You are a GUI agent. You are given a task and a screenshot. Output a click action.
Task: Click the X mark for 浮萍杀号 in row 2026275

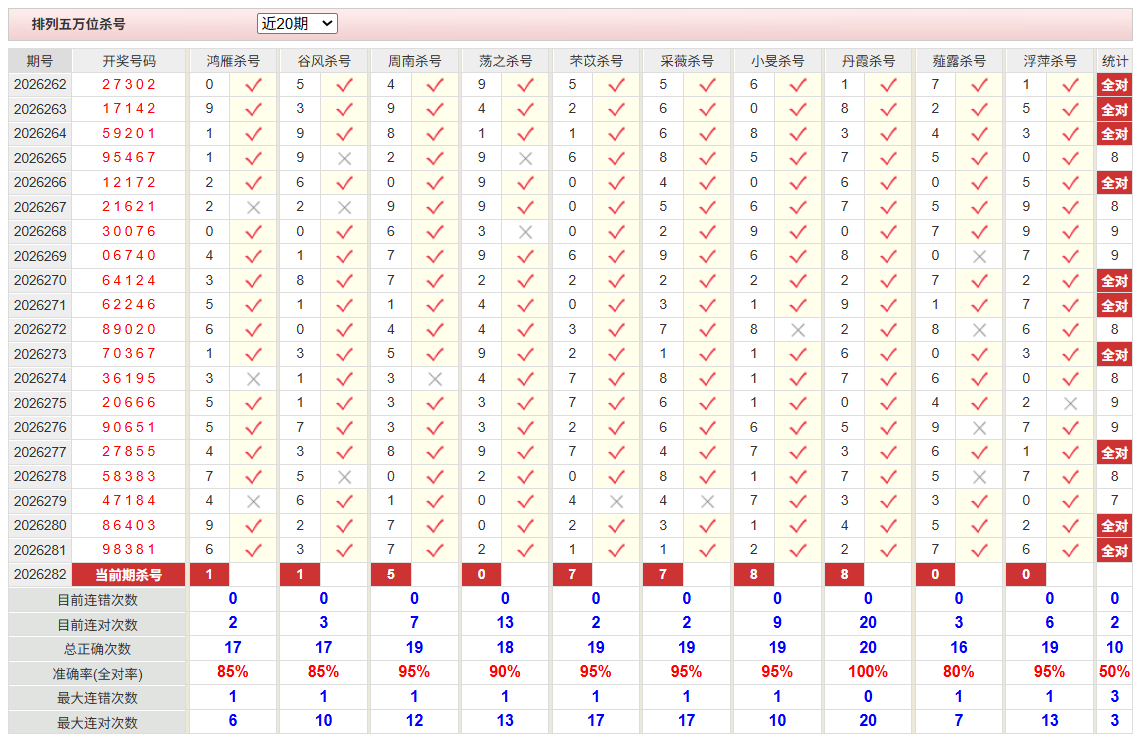[x=1070, y=403]
